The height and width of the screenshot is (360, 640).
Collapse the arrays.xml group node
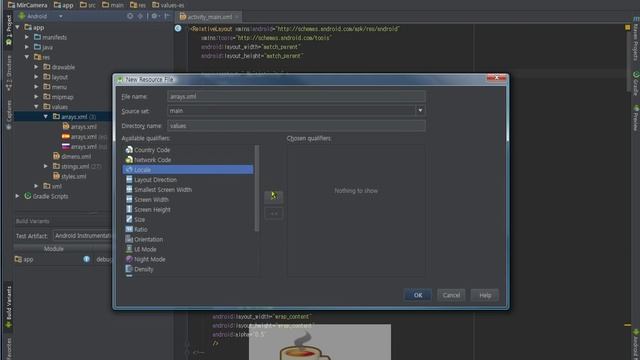(46, 117)
